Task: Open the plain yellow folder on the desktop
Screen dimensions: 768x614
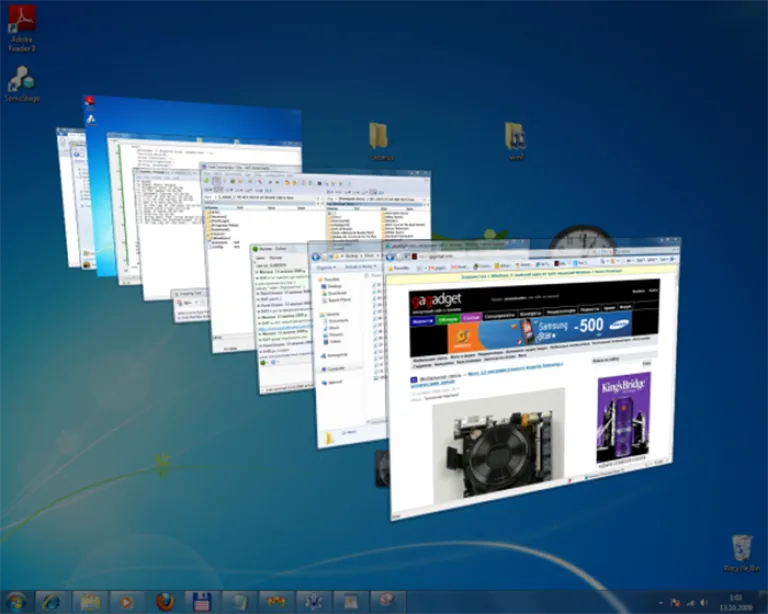Action: point(381,141)
